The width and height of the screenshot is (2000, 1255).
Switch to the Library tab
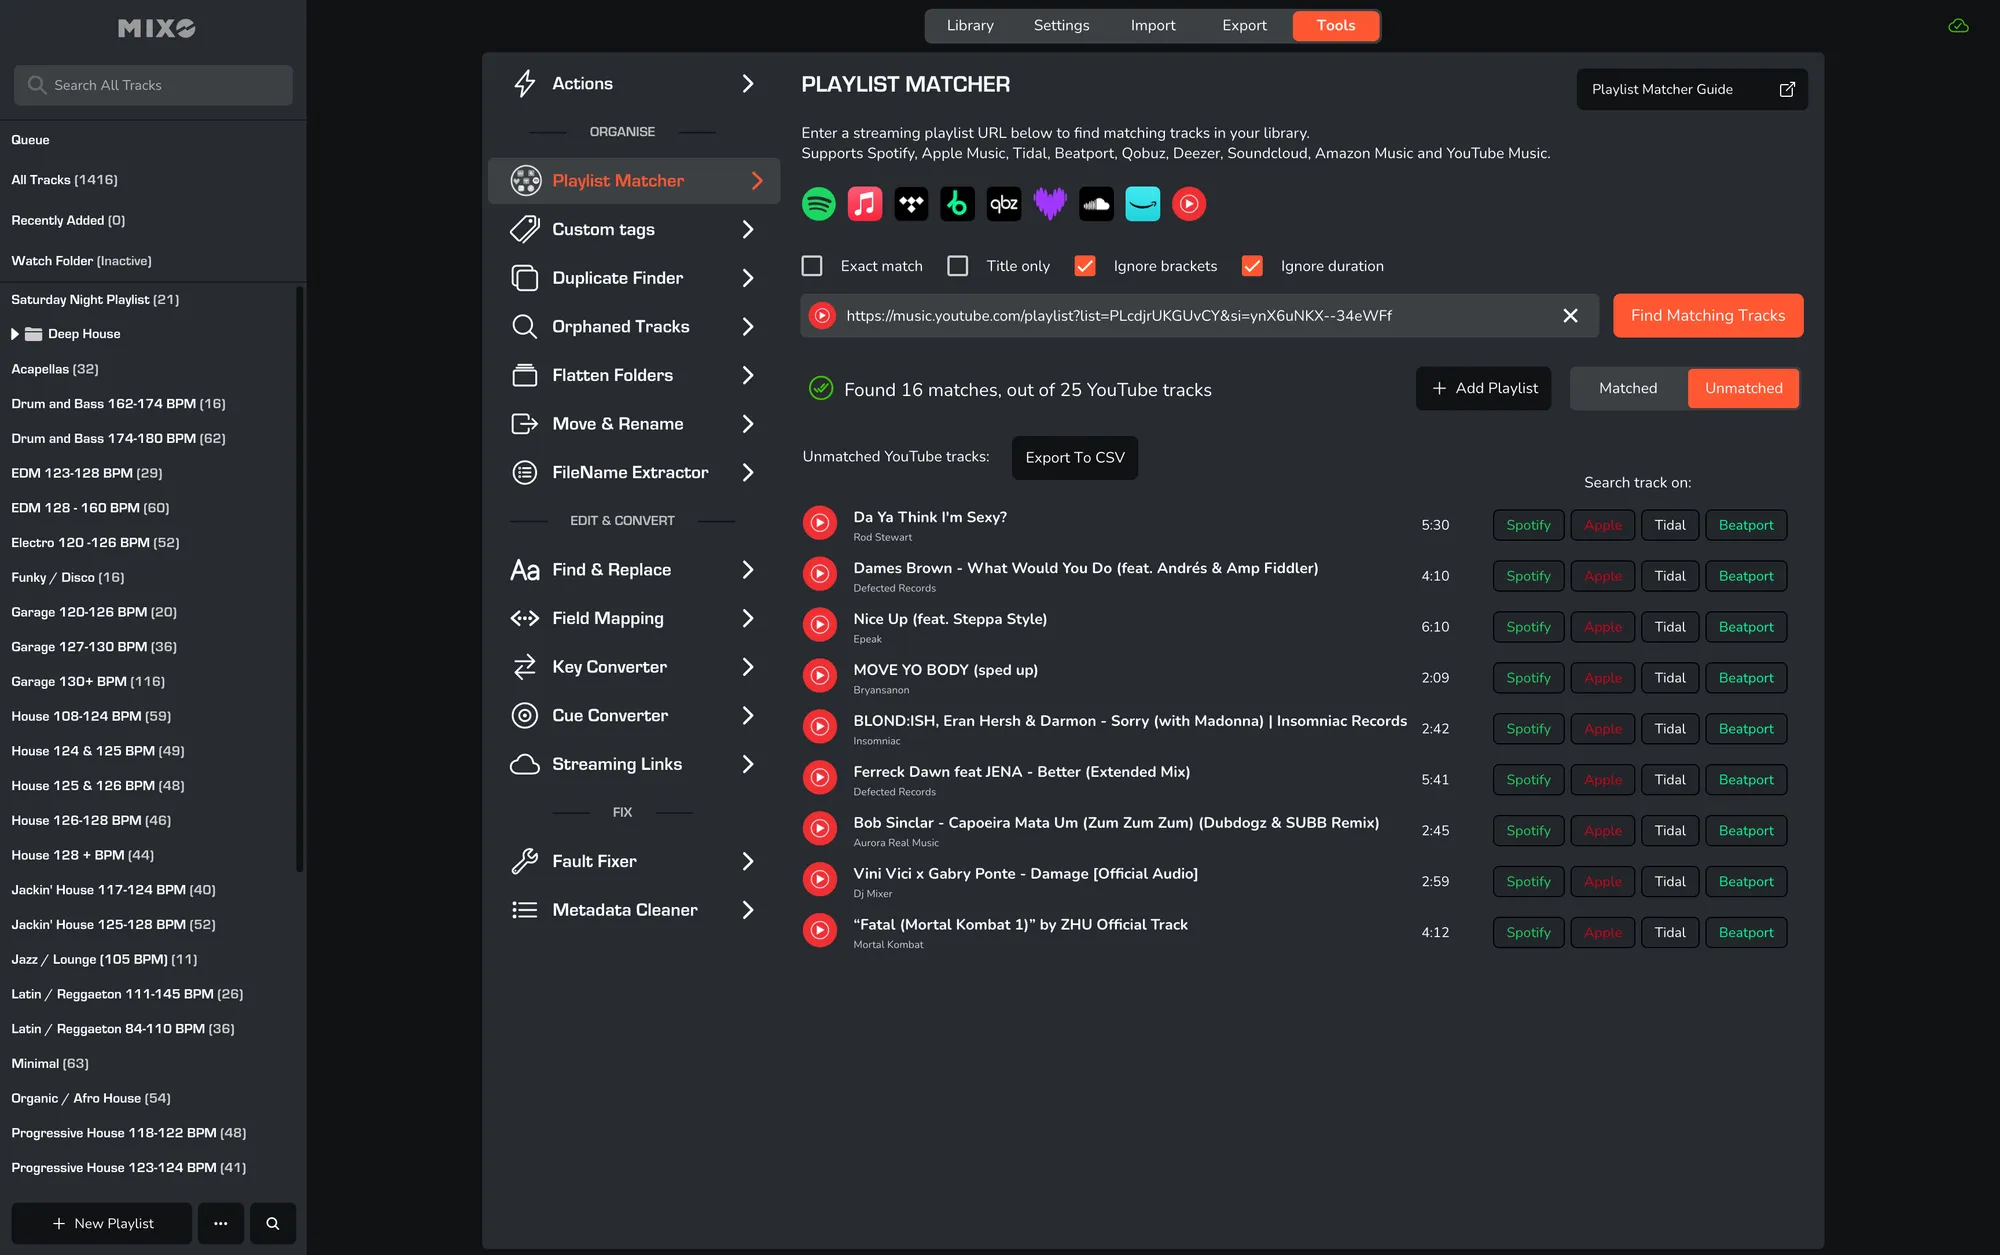(970, 26)
